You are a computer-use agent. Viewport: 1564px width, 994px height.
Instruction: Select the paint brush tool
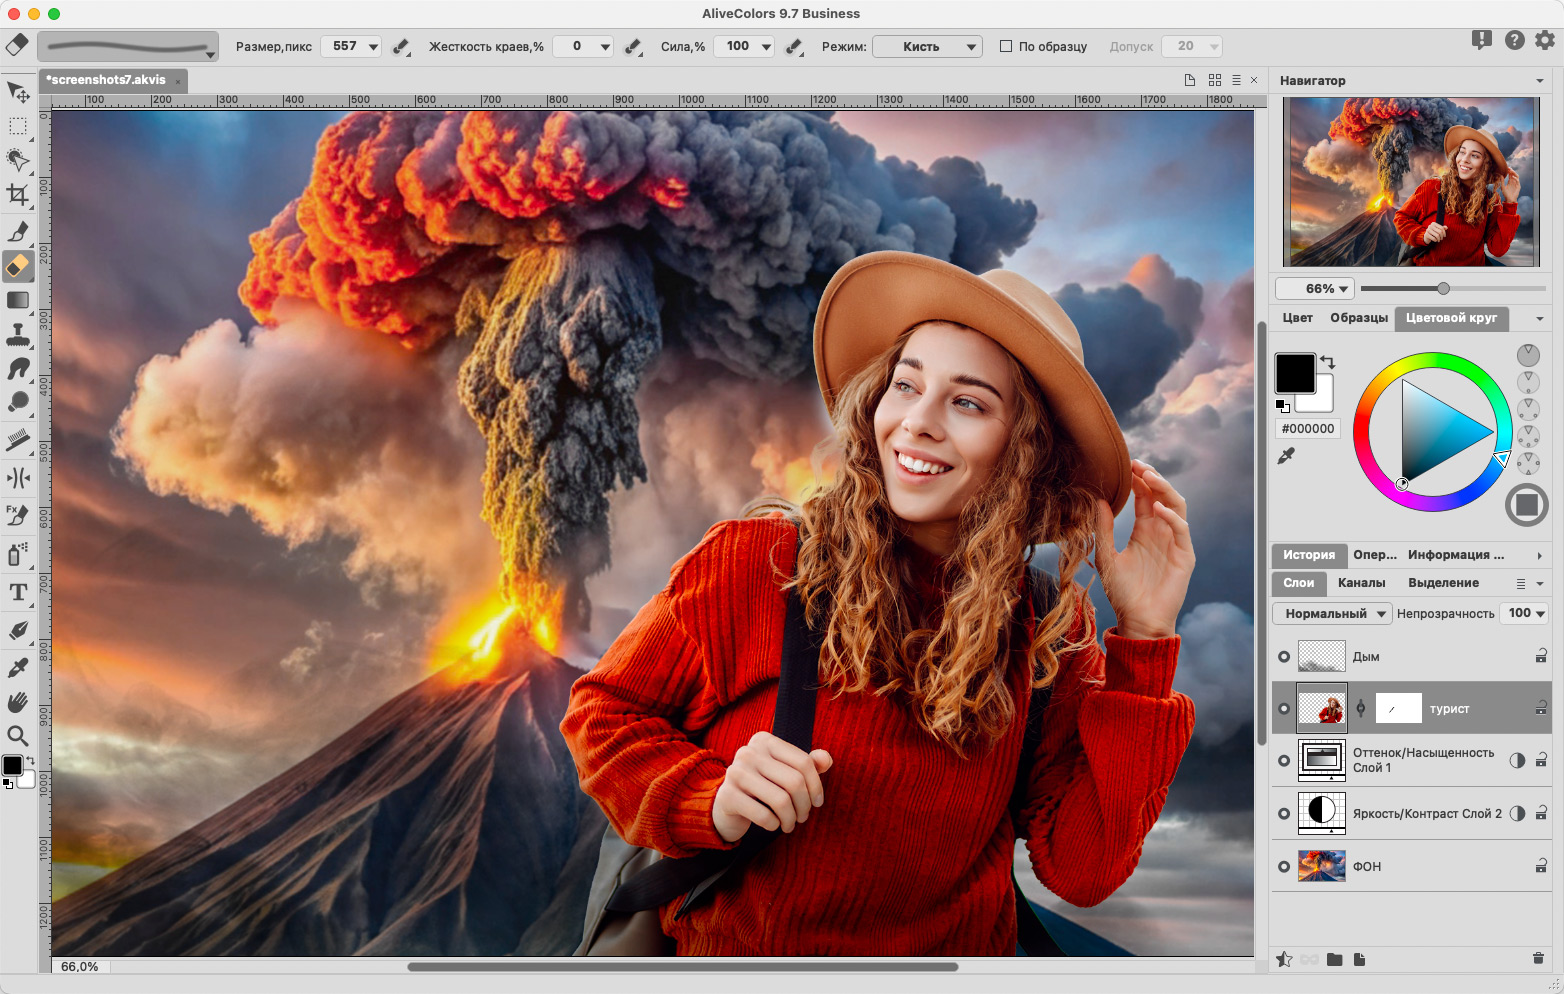(18, 232)
